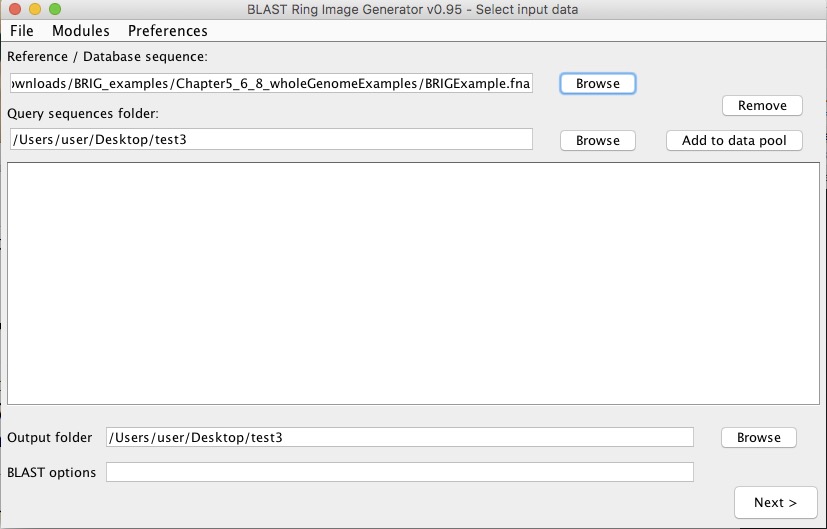Focus the Reference / Database sequence path field
Screen dimensions: 827x529
271,83
